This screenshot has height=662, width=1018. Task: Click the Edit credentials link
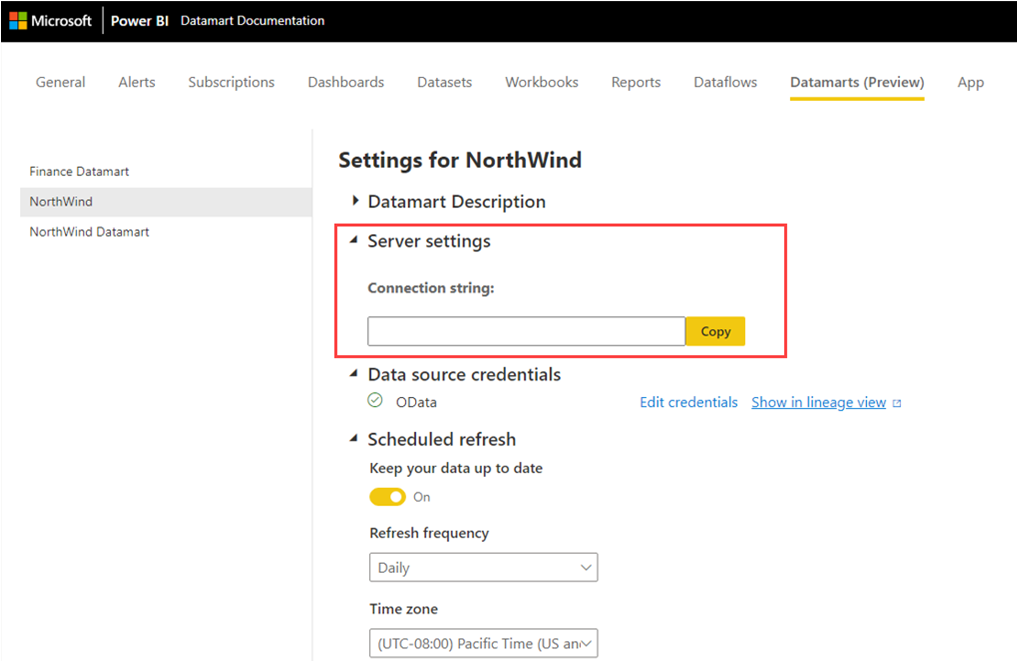pyautogui.click(x=688, y=401)
